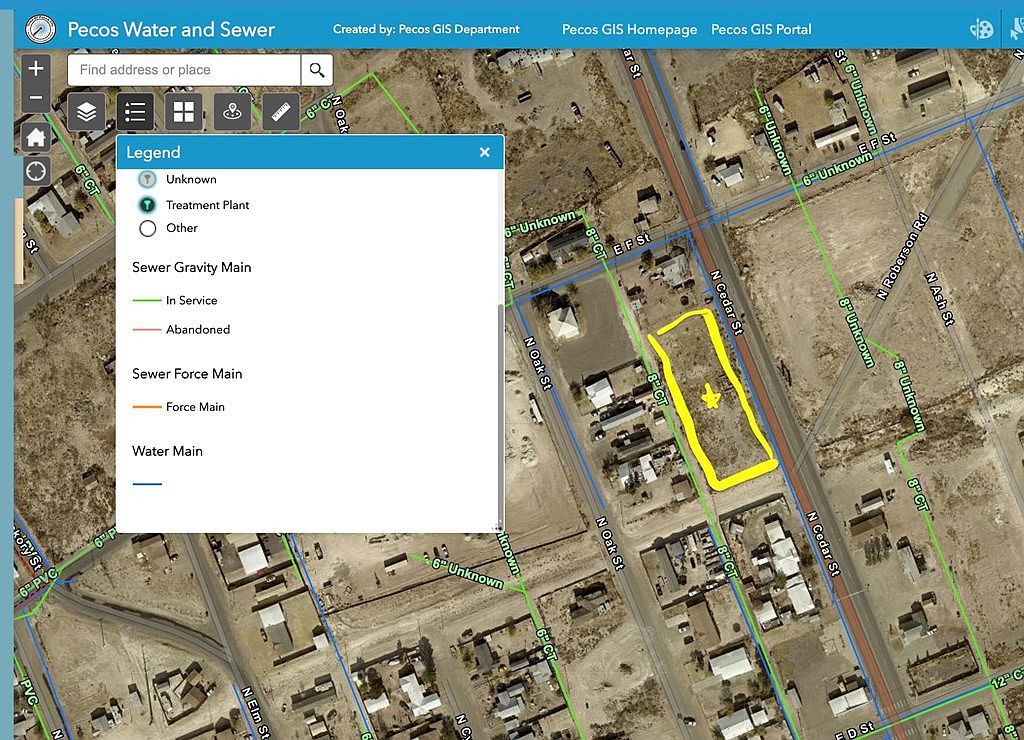The width and height of the screenshot is (1024, 740).
Task: Click the location sharing pin tool
Action: (x=232, y=112)
